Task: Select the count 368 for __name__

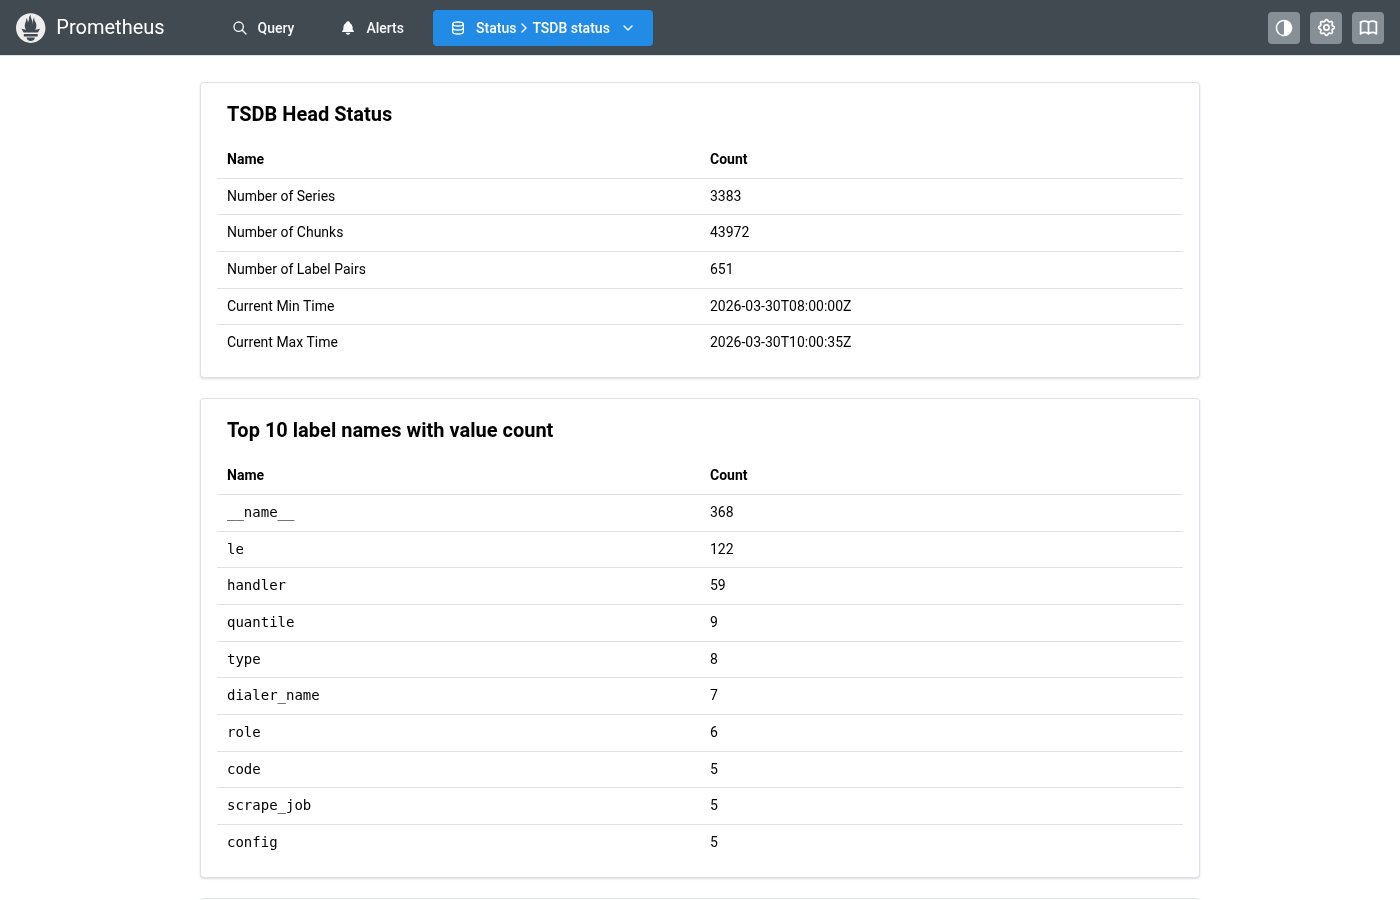Action: click(x=721, y=512)
